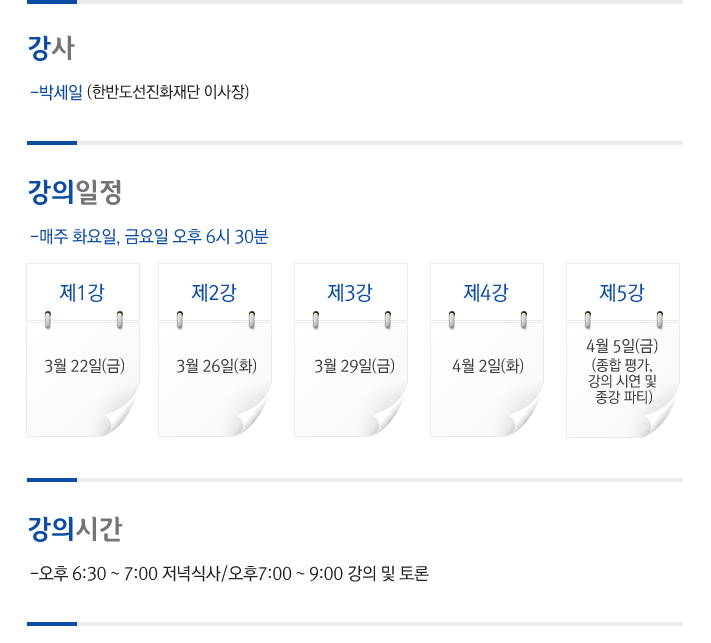Click the 강사 section heading
This screenshot has width=711, height=643.
click(x=51, y=48)
